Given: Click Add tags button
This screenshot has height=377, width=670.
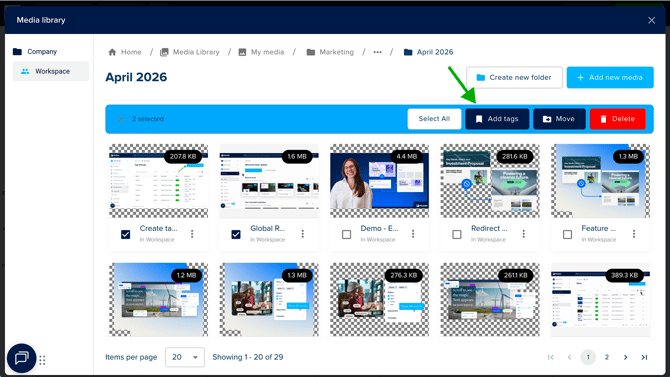Looking at the screenshot, I should click(497, 119).
